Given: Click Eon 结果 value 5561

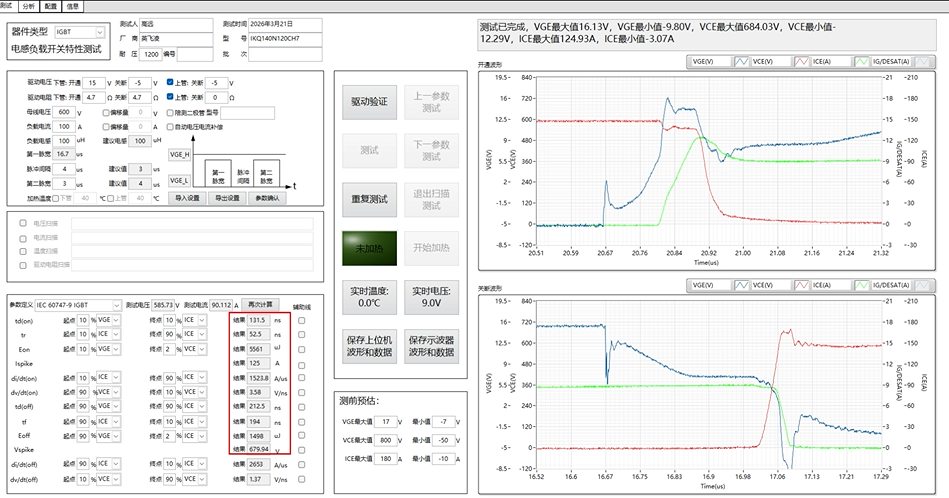Looking at the screenshot, I should tap(259, 349).
